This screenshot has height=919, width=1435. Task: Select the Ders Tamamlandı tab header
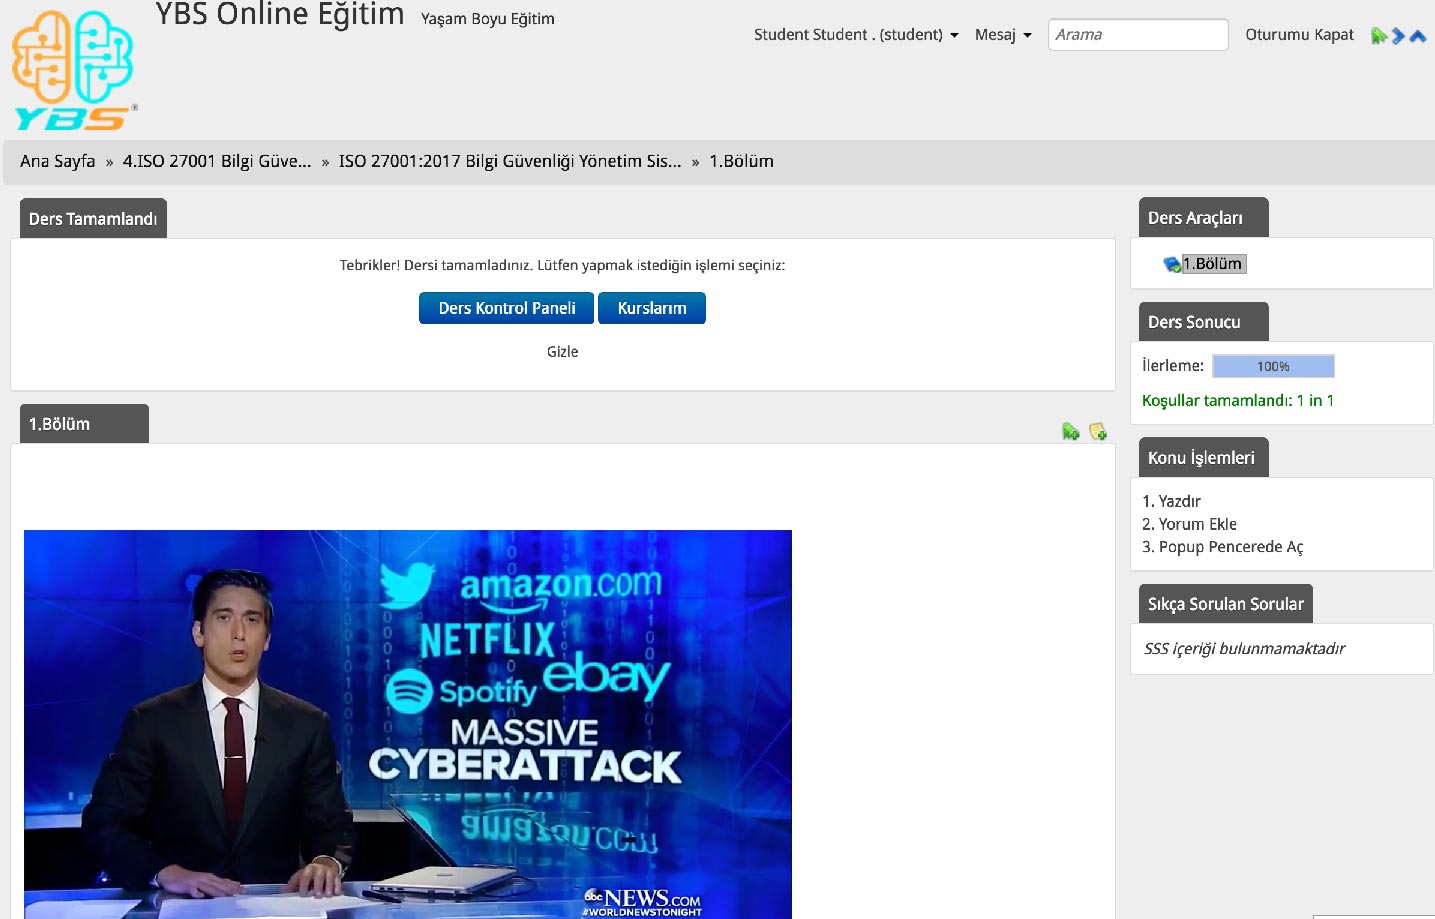click(x=93, y=218)
